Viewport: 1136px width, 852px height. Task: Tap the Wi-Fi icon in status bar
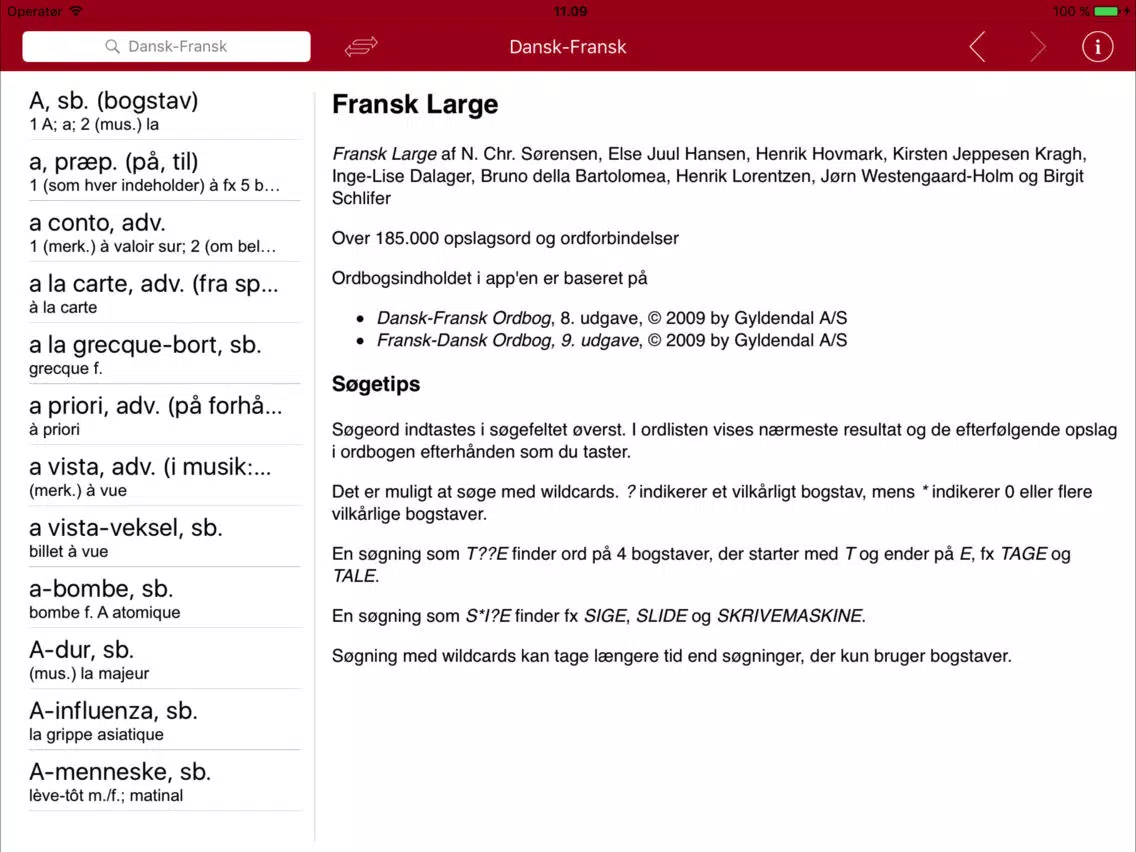[x=76, y=11]
